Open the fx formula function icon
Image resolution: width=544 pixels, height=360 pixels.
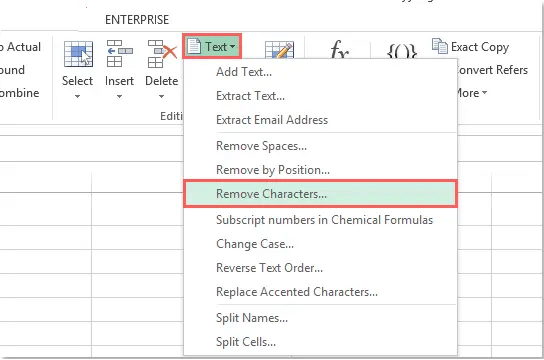pos(339,49)
